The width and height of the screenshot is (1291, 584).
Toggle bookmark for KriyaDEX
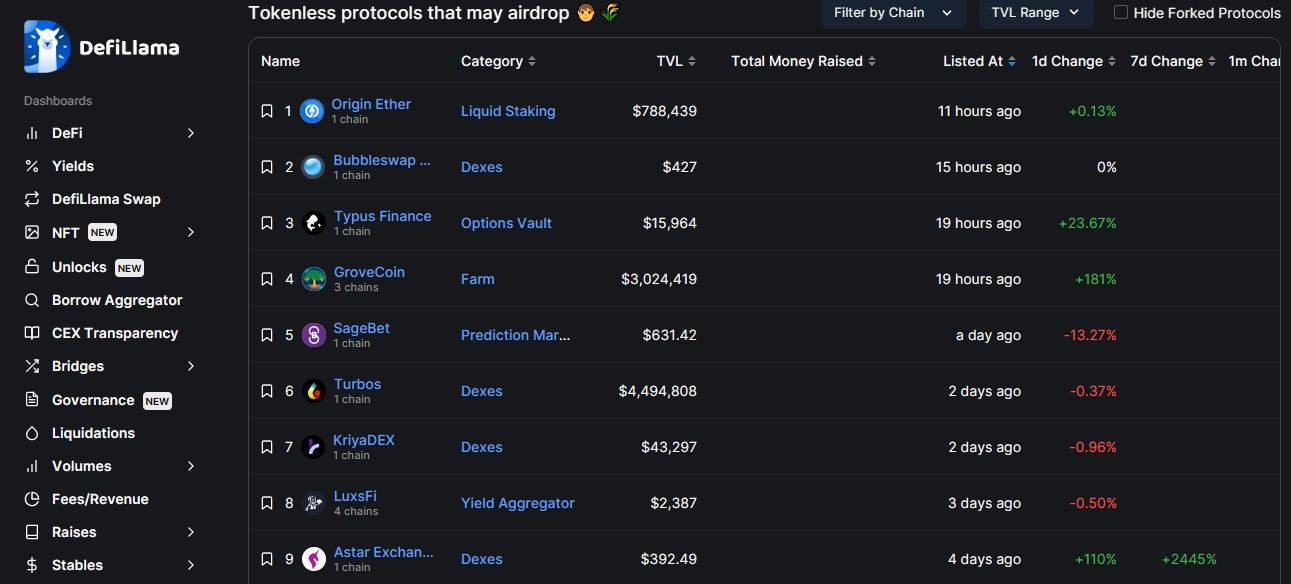(267, 447)
